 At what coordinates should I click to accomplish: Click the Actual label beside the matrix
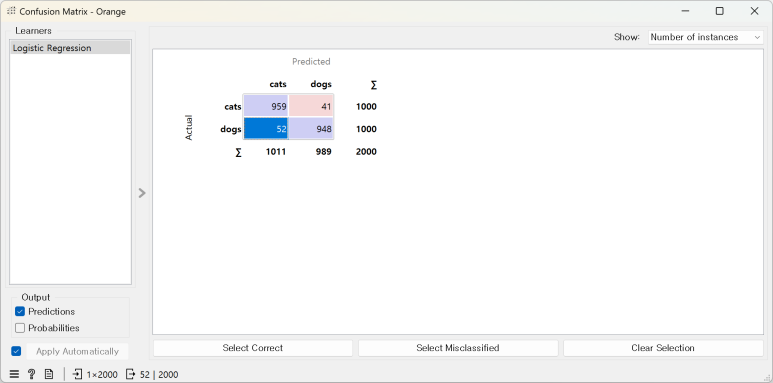click(x=189, y=128)
